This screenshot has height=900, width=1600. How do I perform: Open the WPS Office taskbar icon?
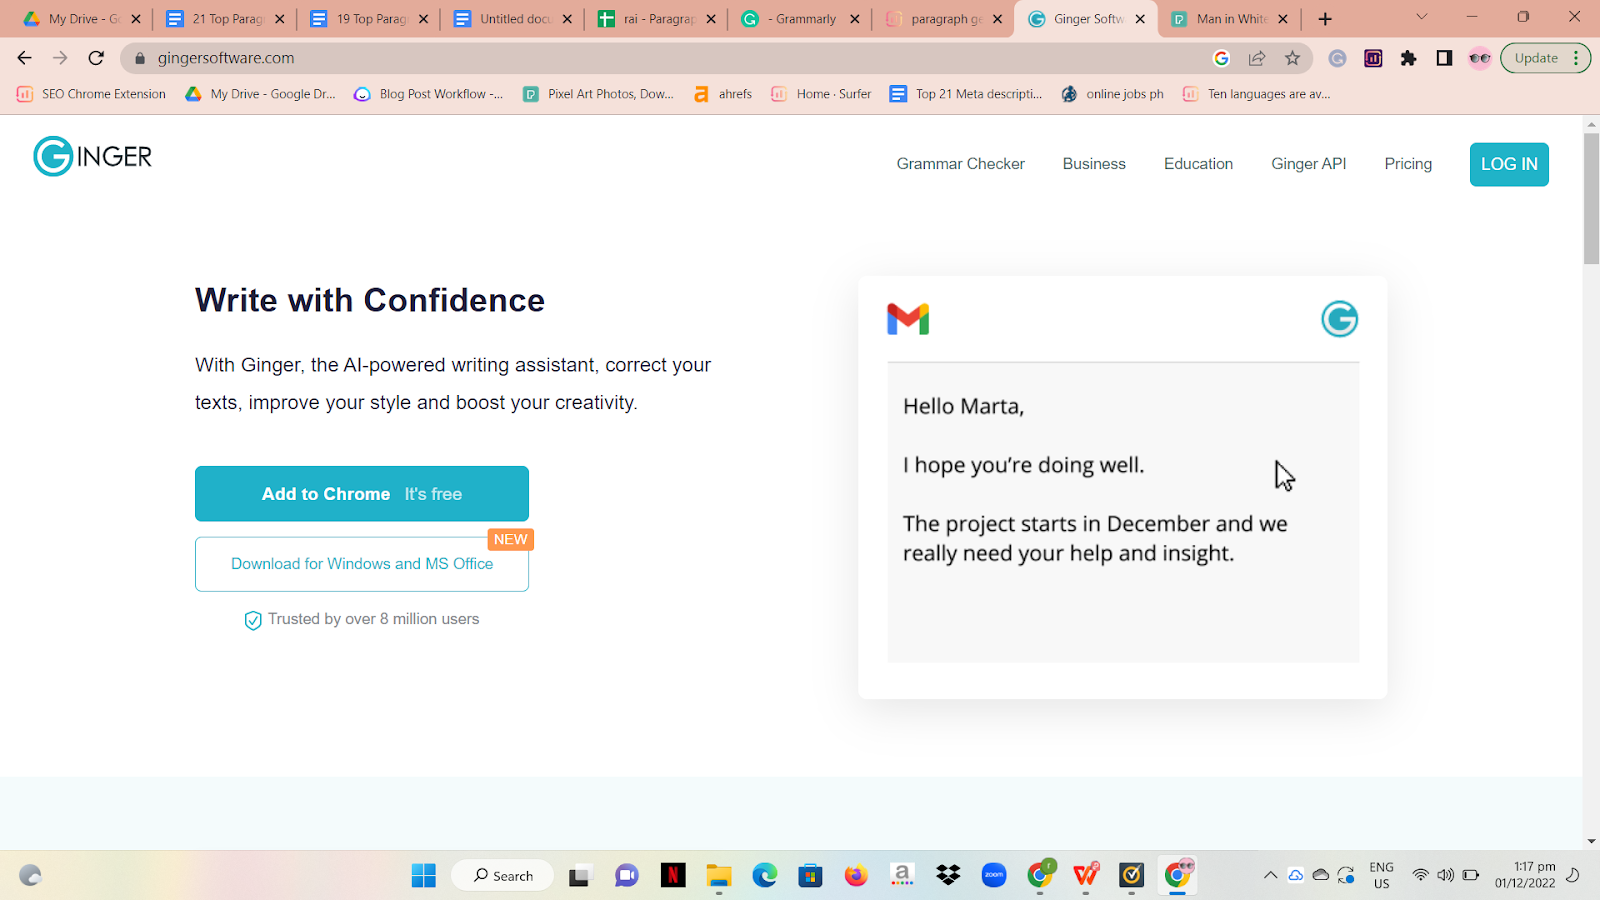pyautogui.click(x=1086, y=875)
